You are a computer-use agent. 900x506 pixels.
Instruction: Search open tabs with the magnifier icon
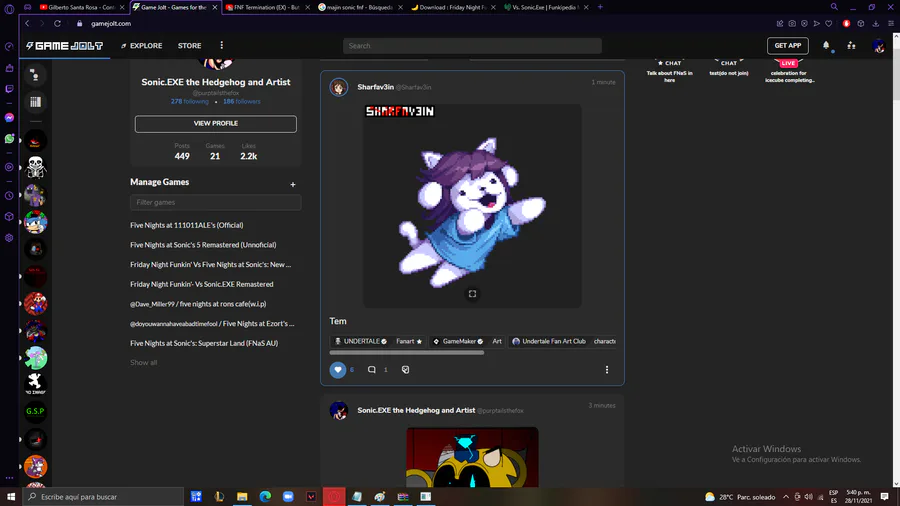click(834, 7)
